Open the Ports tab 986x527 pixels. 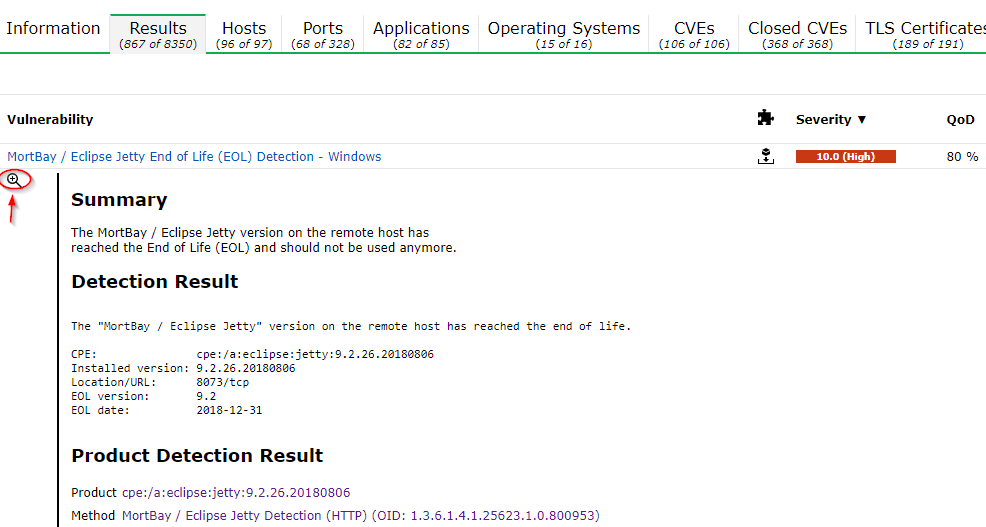(x=323, y=35)
